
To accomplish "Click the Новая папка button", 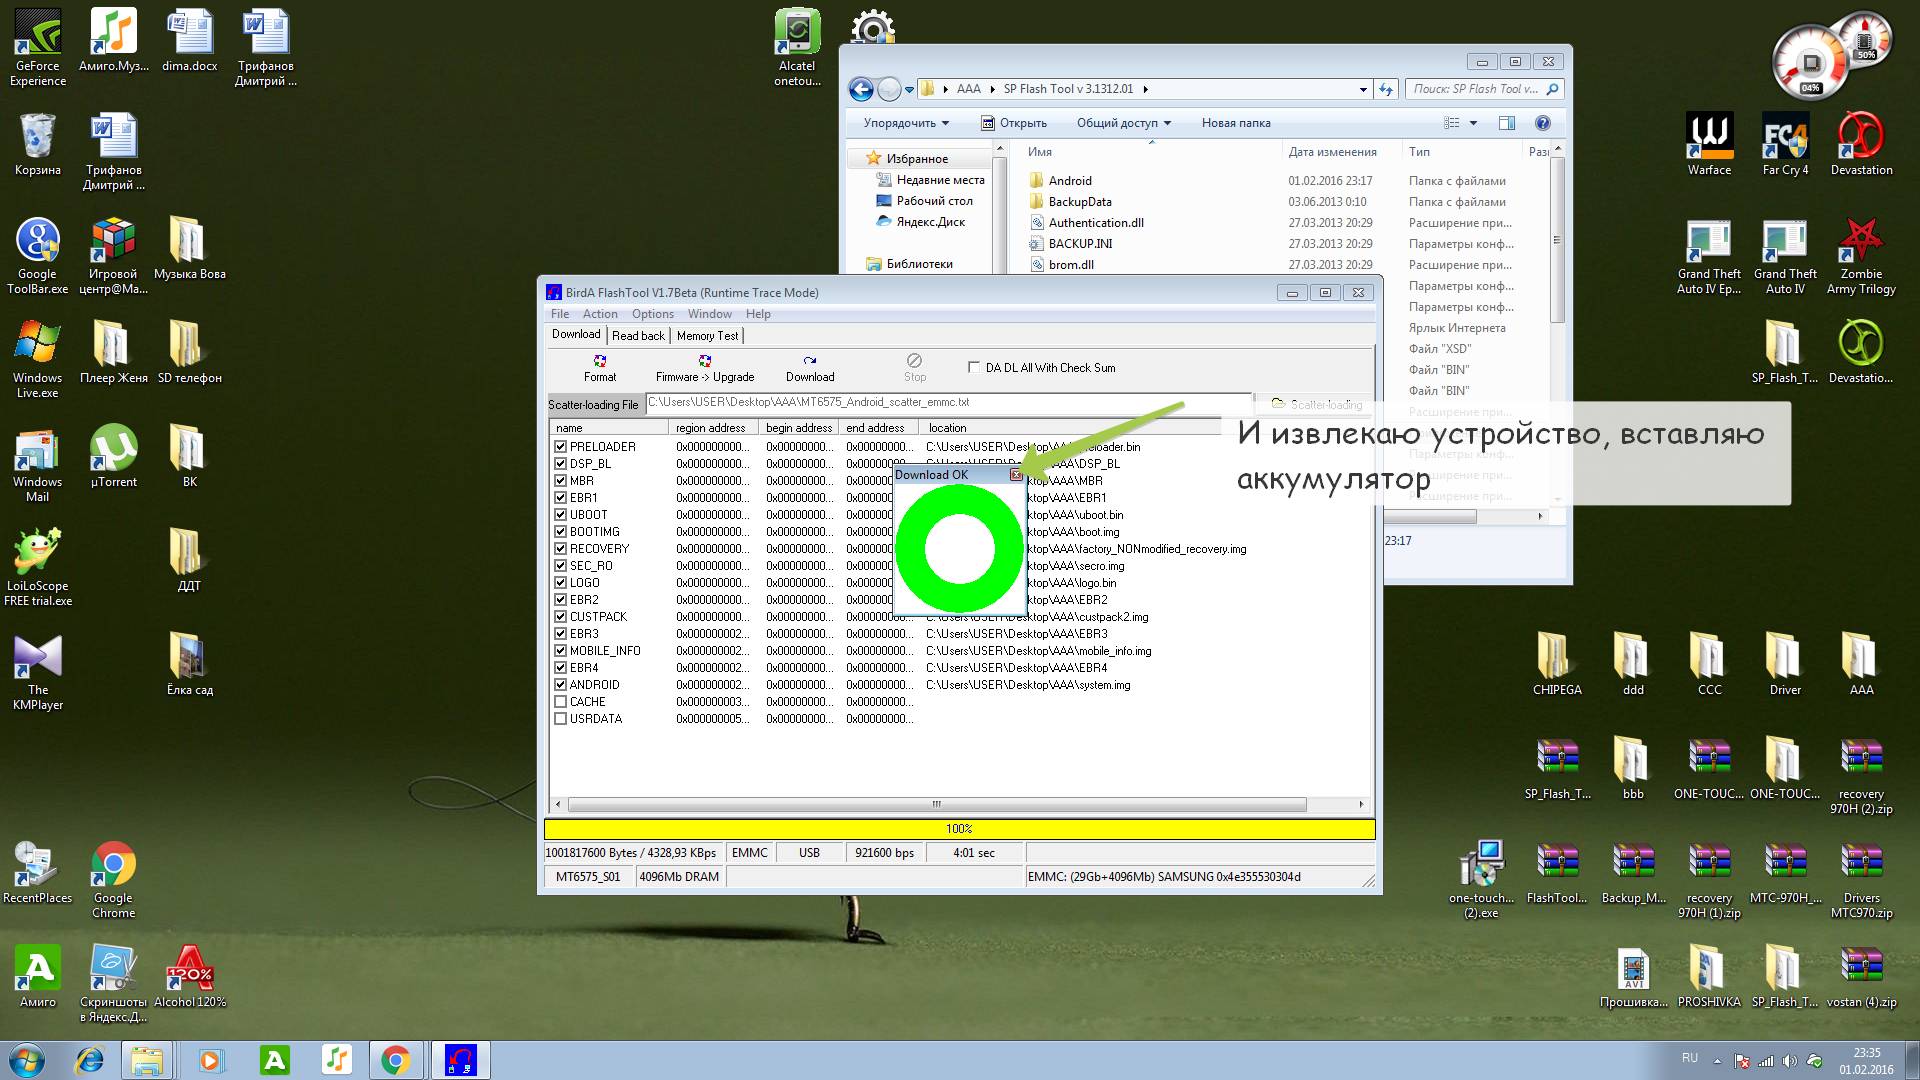I will coord(1236,123).
